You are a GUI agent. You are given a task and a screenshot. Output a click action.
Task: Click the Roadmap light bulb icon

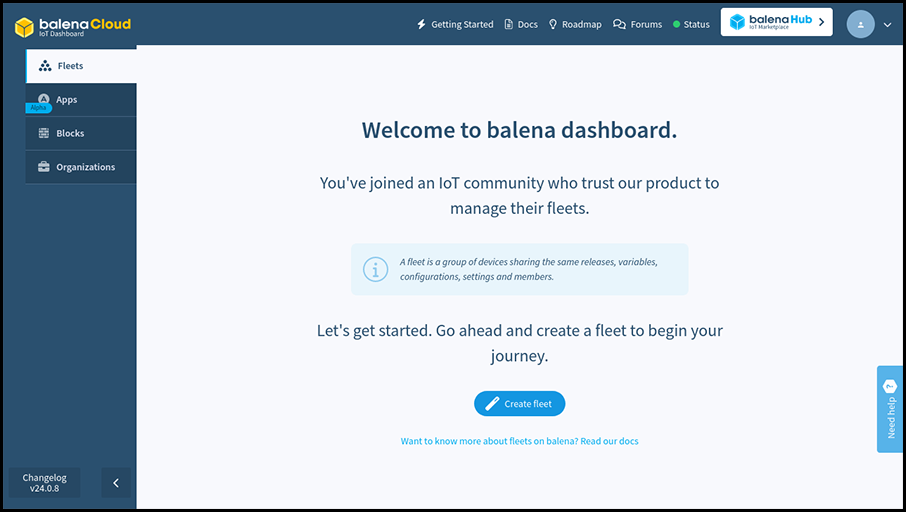click(553, 24)
